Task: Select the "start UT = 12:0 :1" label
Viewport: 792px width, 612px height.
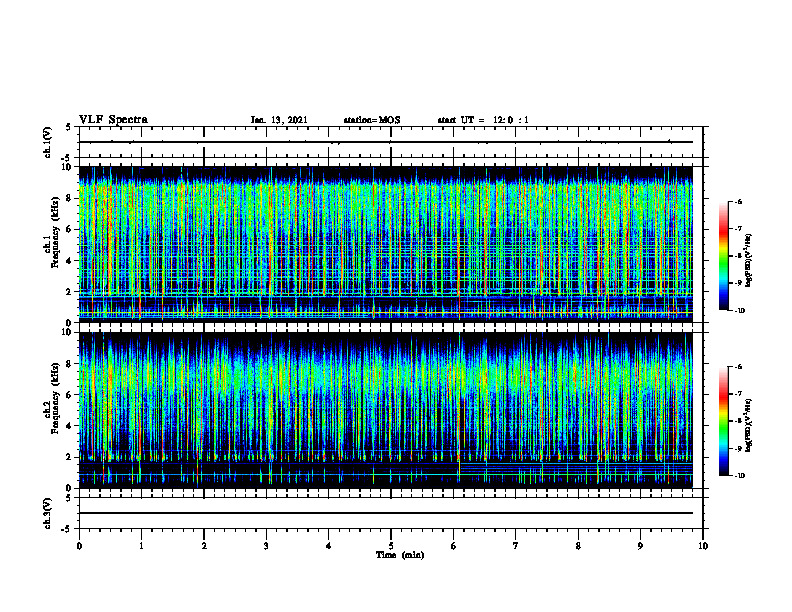Action: (x=483, y=120)
